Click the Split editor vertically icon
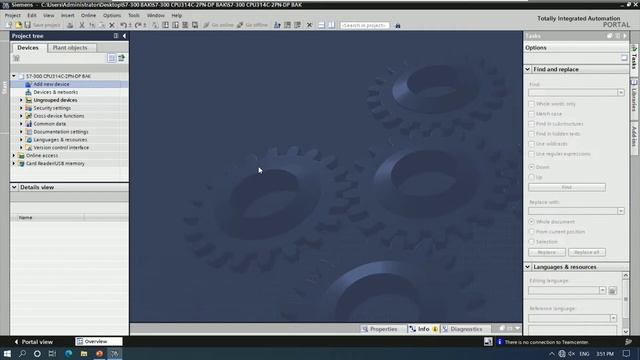Viewport: 640px width, 360px height. pos(331,25)
